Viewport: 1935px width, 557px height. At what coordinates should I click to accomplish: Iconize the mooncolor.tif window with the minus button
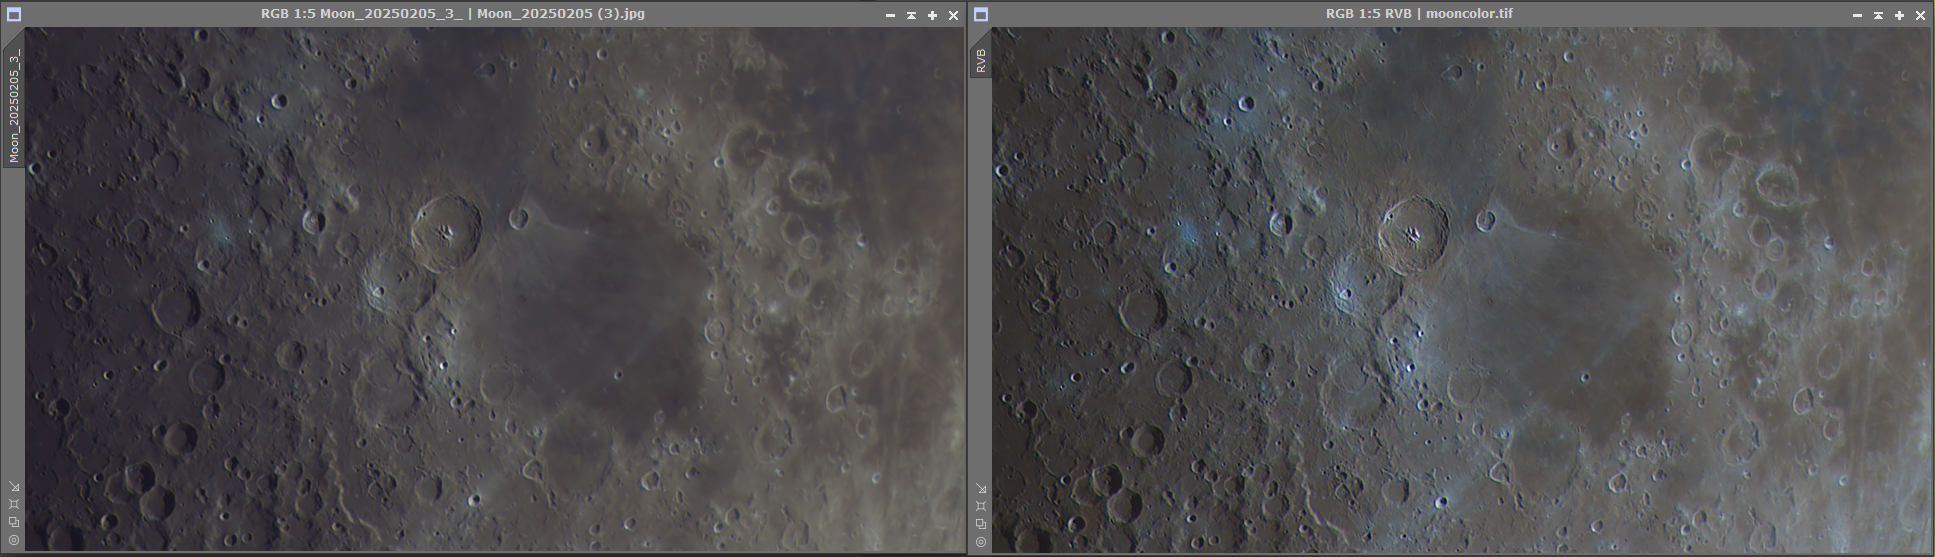[1857, 15]
